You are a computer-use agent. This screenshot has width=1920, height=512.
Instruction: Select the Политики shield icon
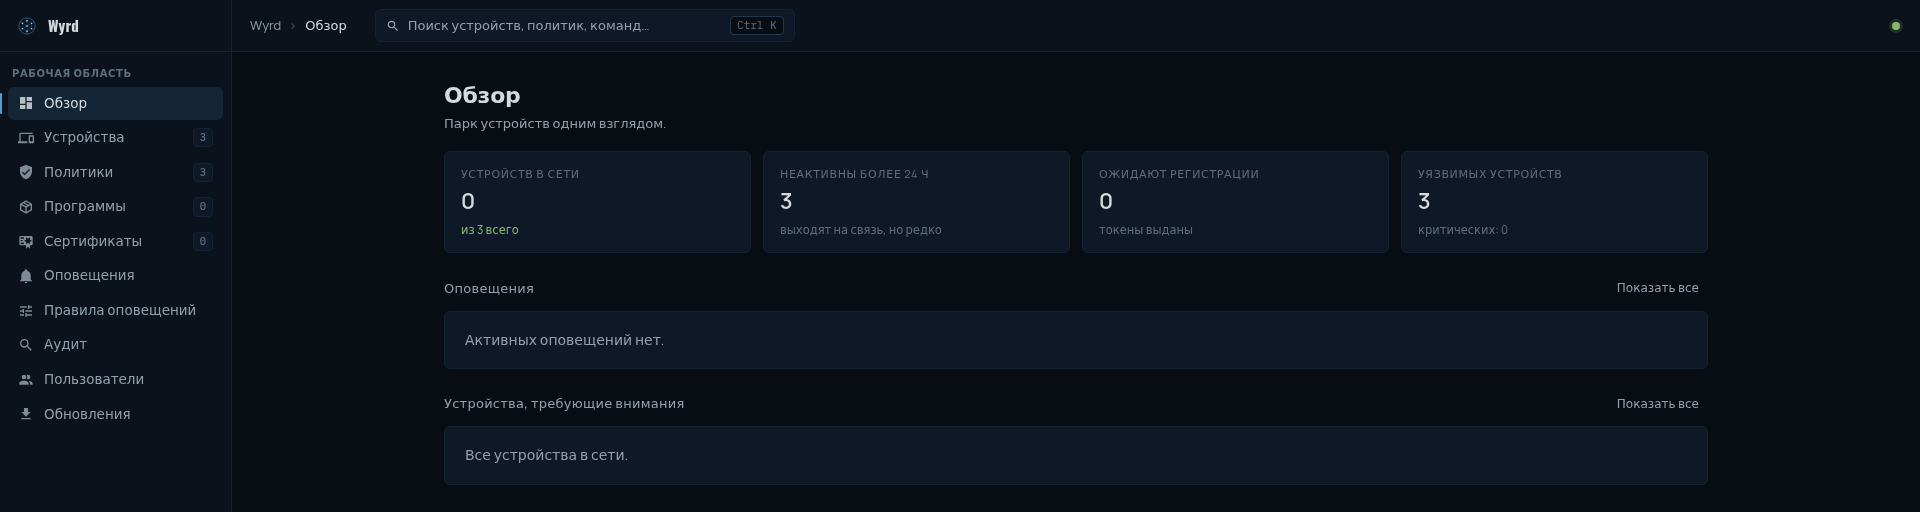point(26,172)
